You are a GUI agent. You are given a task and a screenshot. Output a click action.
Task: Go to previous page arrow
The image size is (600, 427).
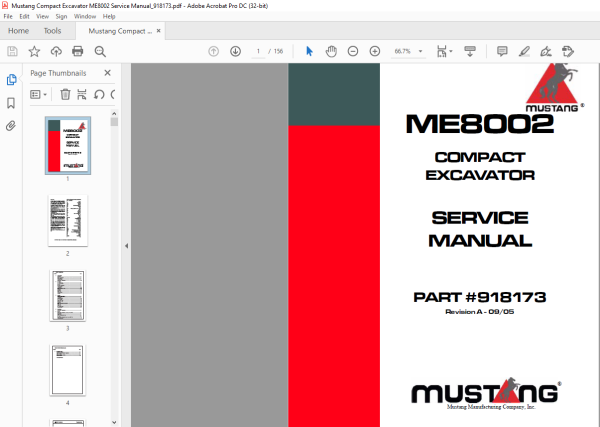[x=214, y=51]
